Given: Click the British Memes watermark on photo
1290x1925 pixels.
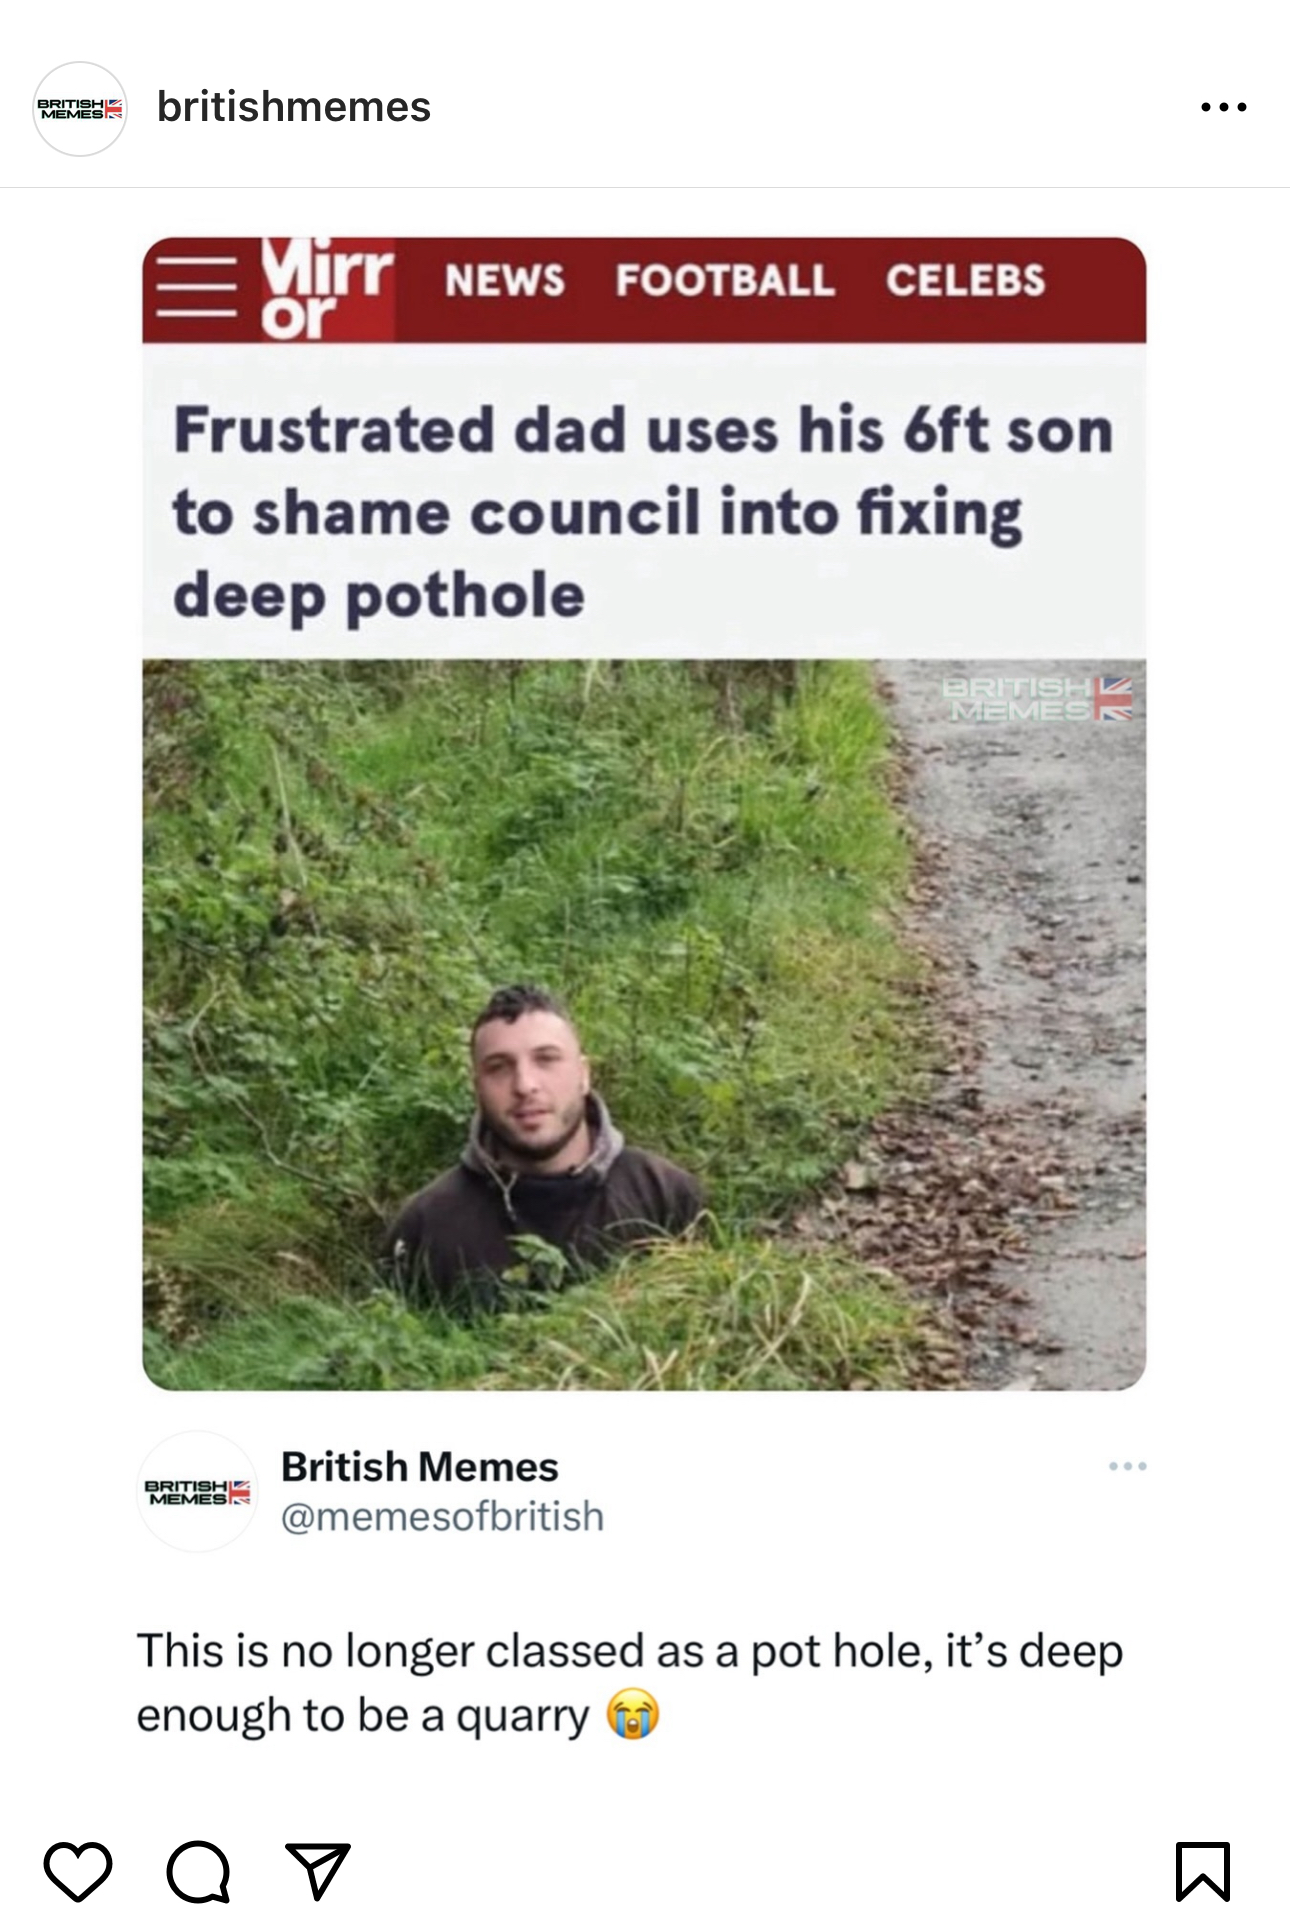Looking at the screenshot, I should pyautogui.click(x=1037, y=699).
